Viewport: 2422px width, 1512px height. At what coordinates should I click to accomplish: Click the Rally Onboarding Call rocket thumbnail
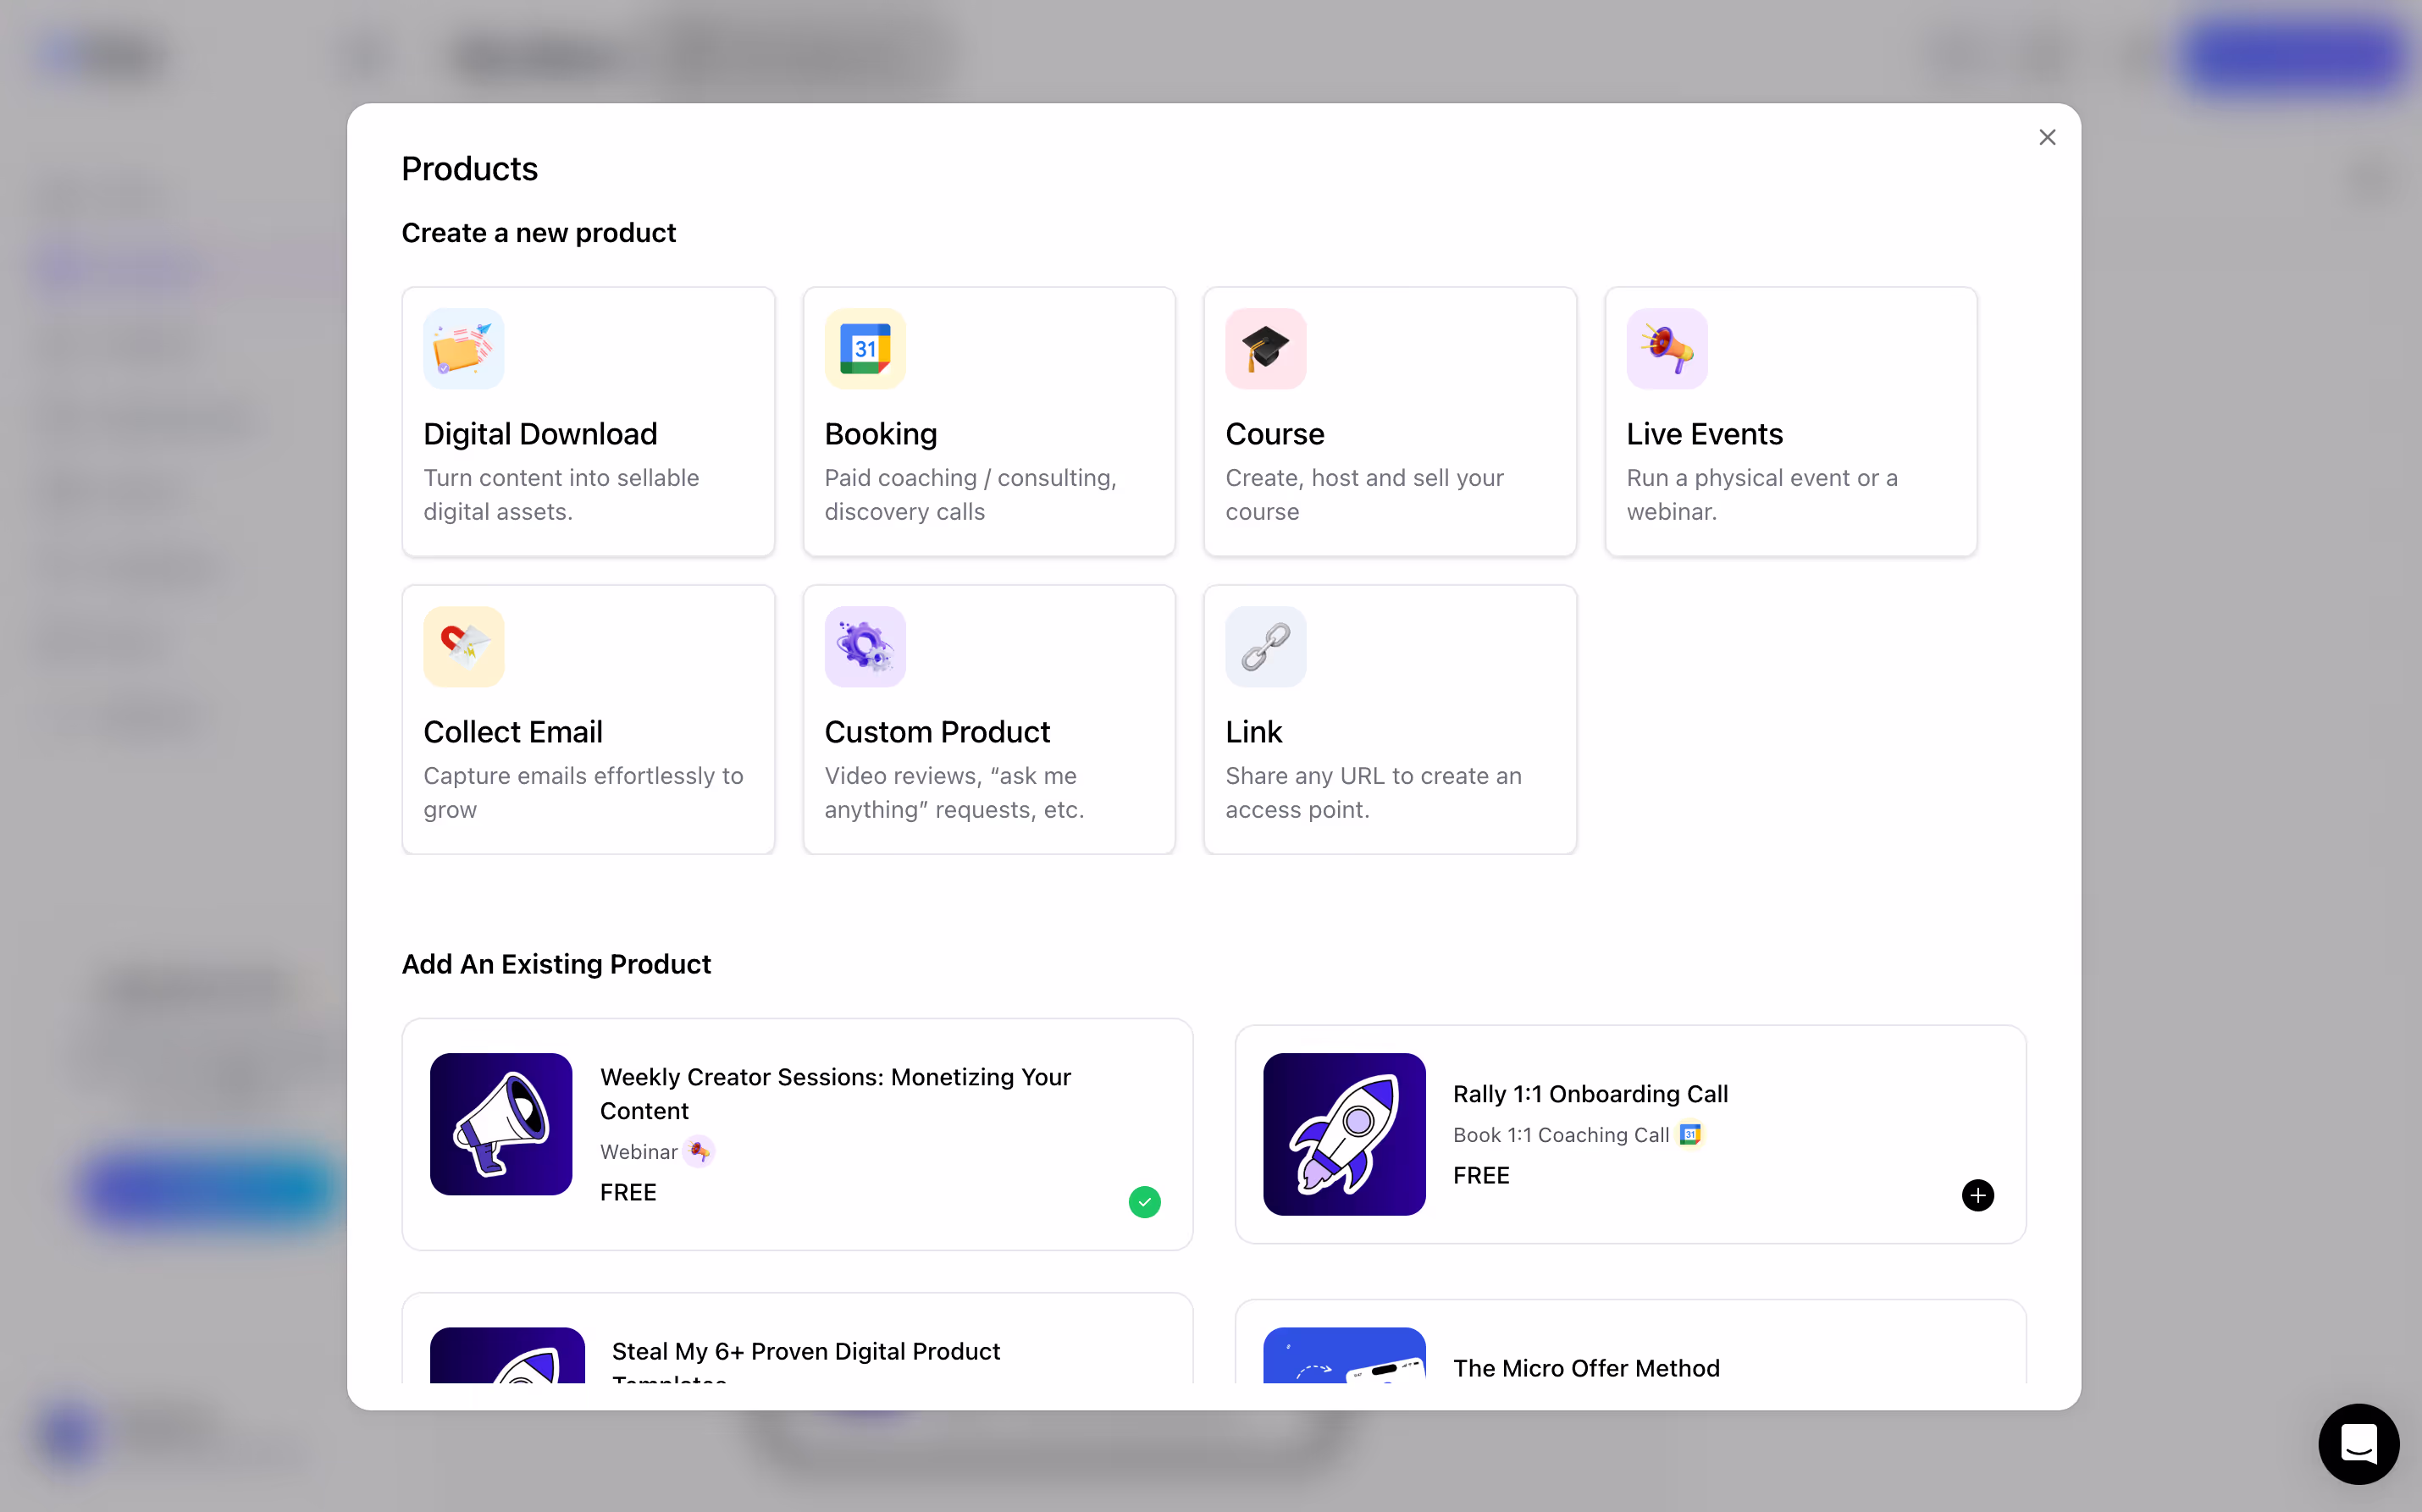(1344, 1134)
